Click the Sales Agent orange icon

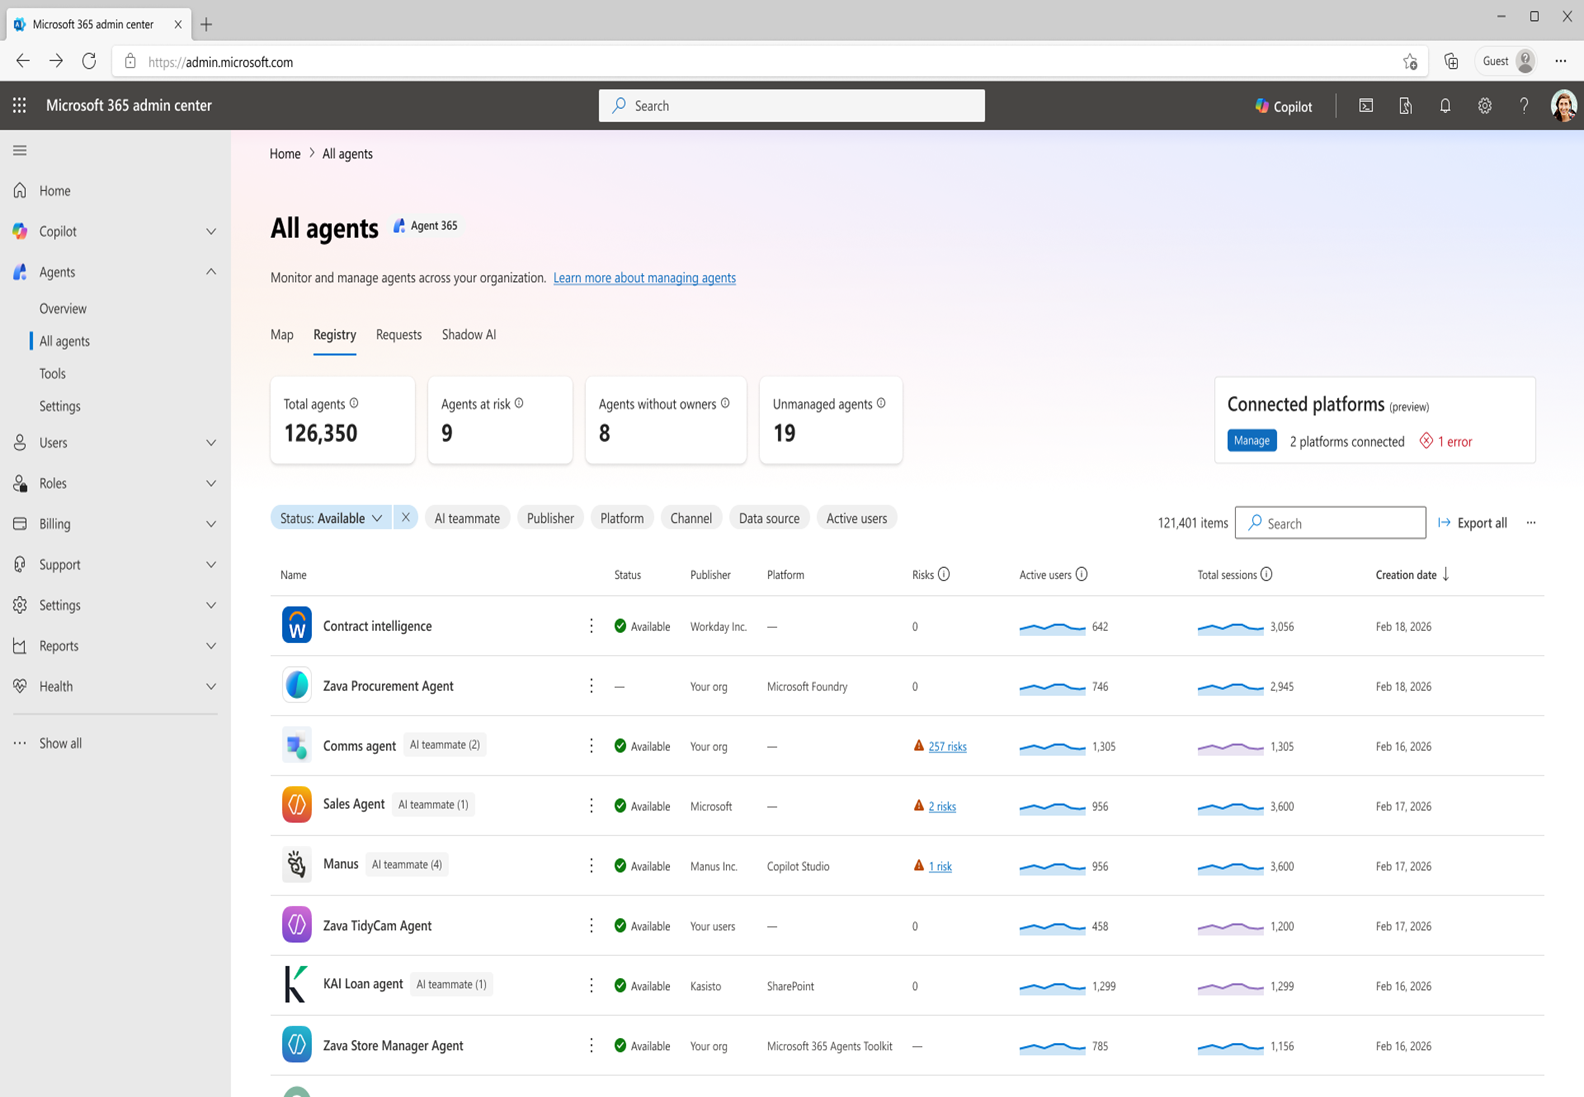pos(297,806)
